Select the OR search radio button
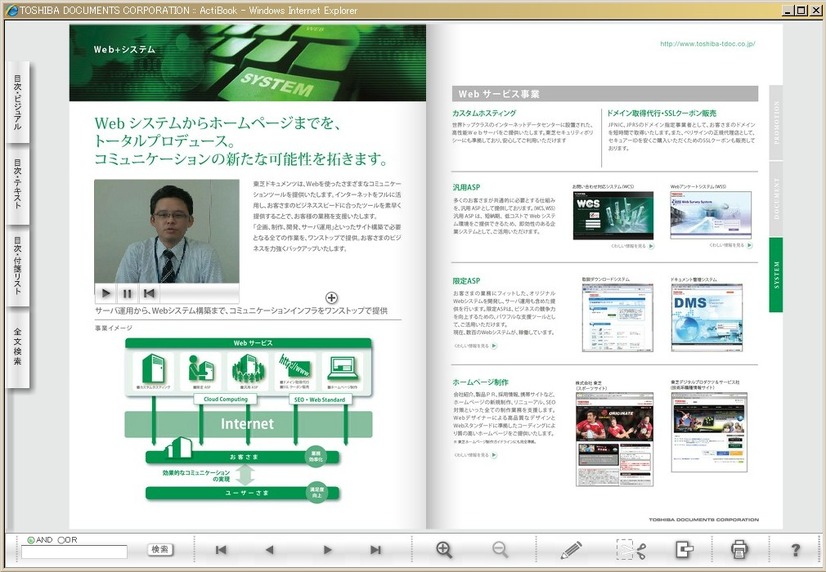The height and width of the screenshot is (572, 826). coord(61,540)
